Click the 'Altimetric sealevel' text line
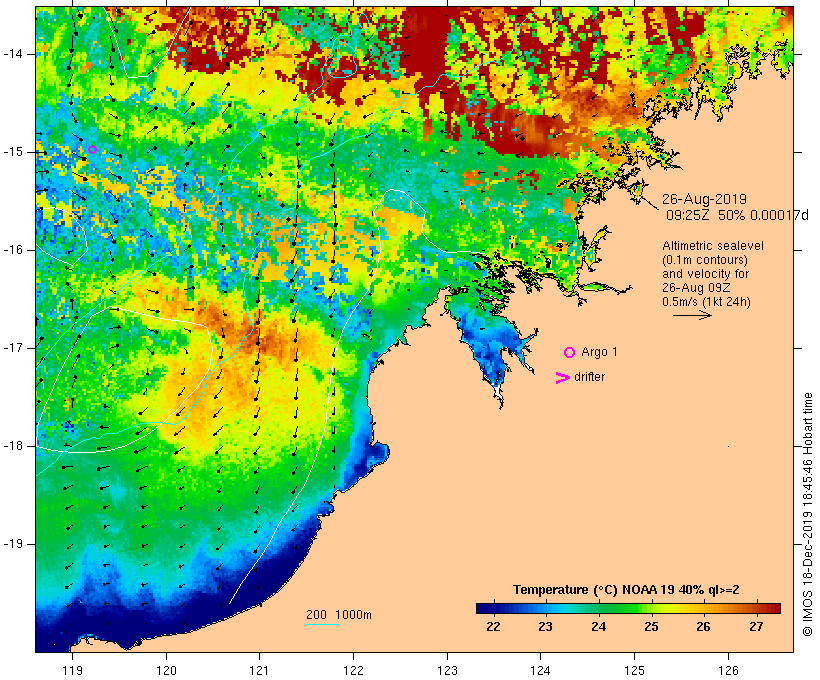The image size is (820, 680). pos(712,246)
